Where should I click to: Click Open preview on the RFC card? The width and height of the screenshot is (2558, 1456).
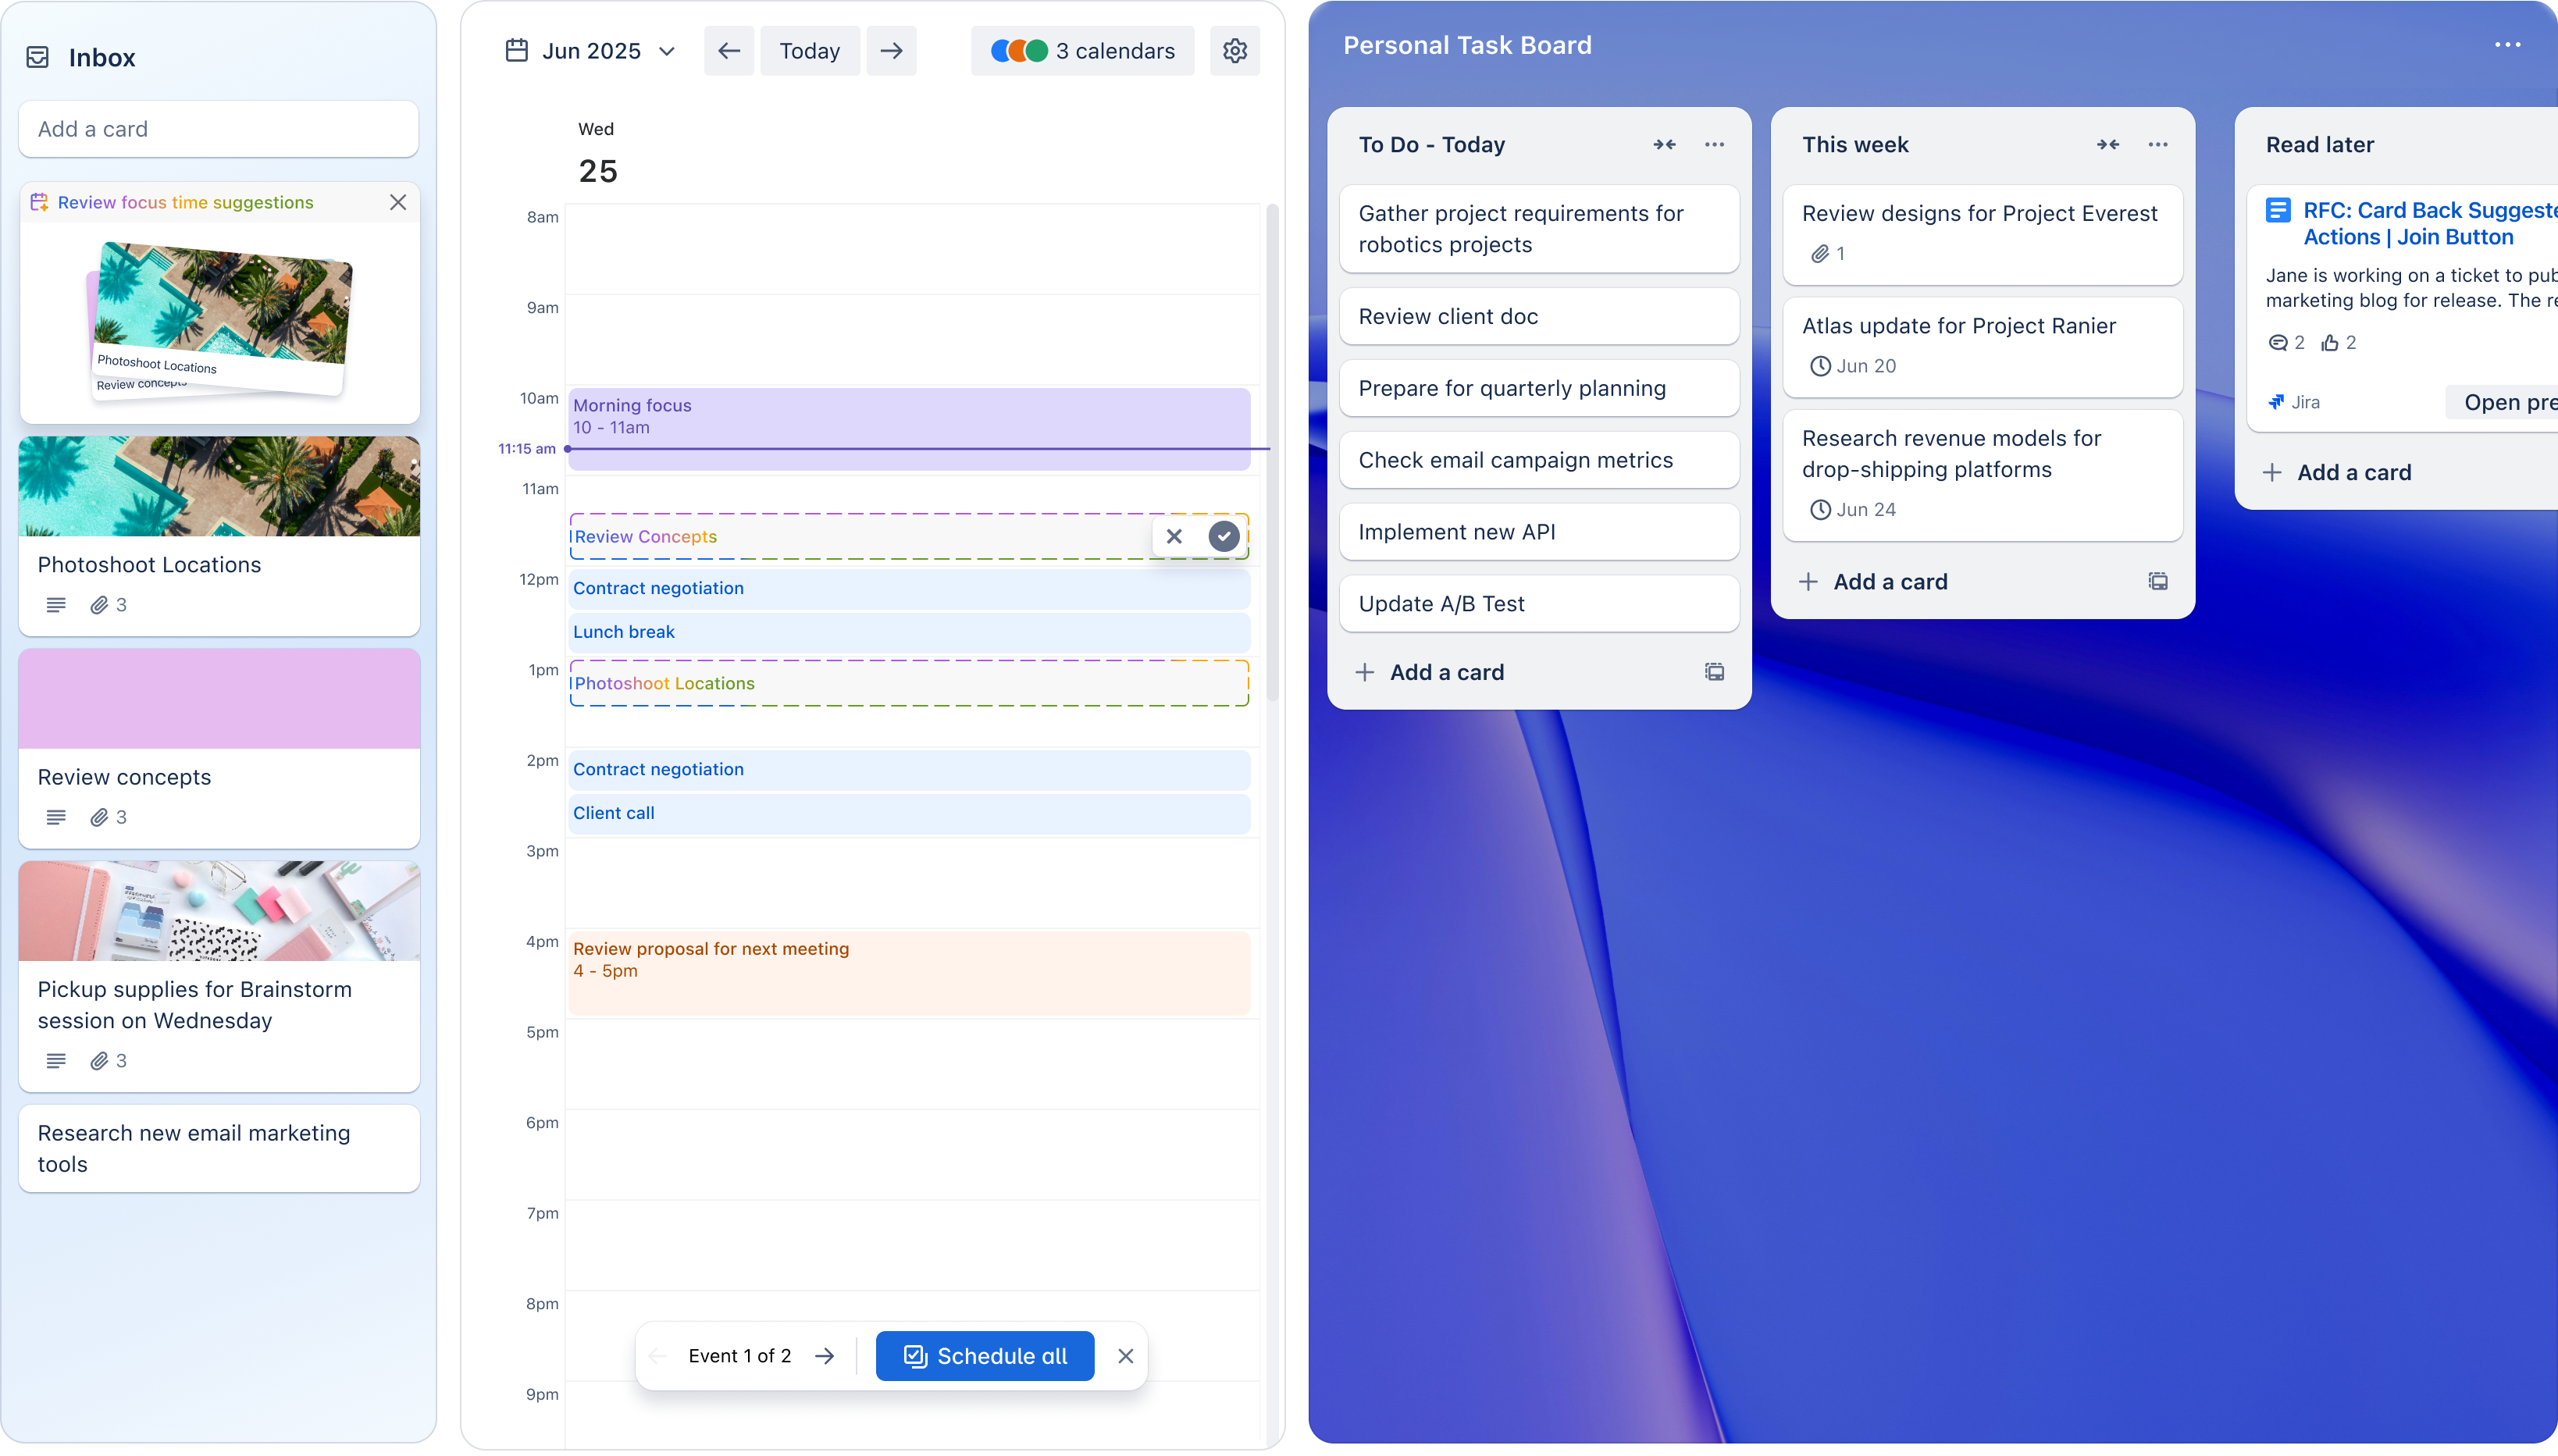2502,402
